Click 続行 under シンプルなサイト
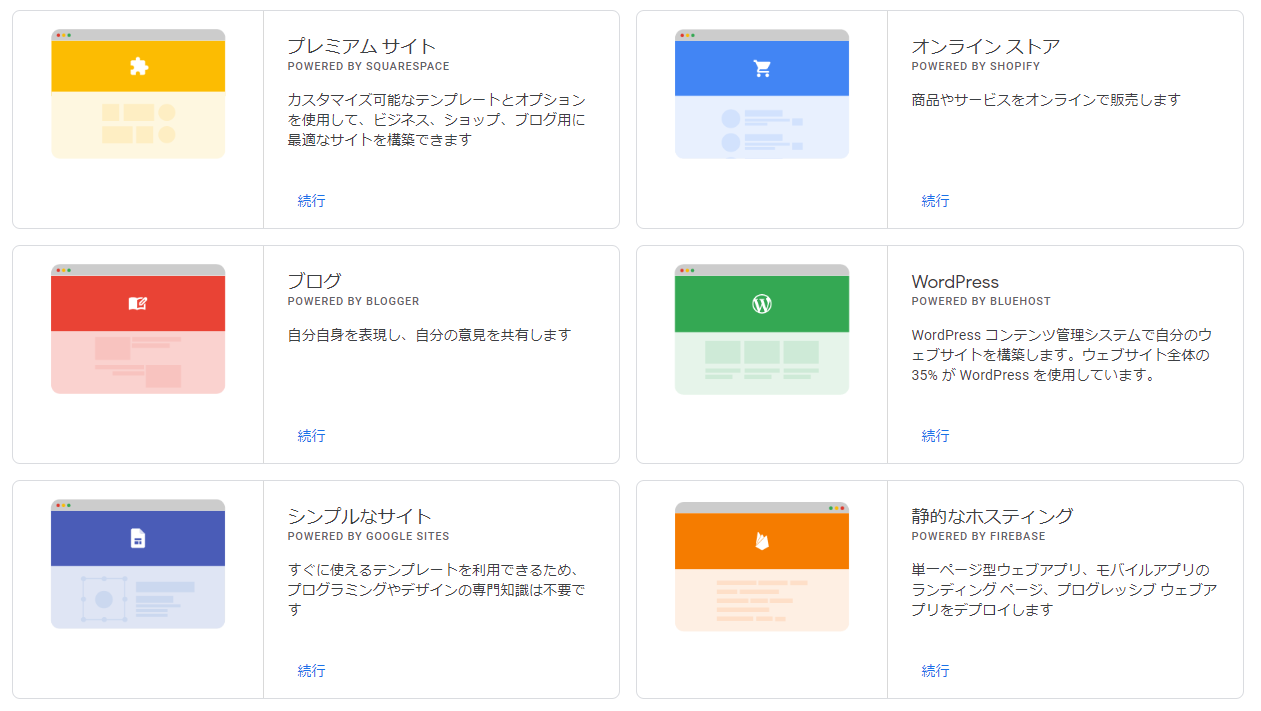Viewport: 1261px width, 711px height. (x=311, y=671)
